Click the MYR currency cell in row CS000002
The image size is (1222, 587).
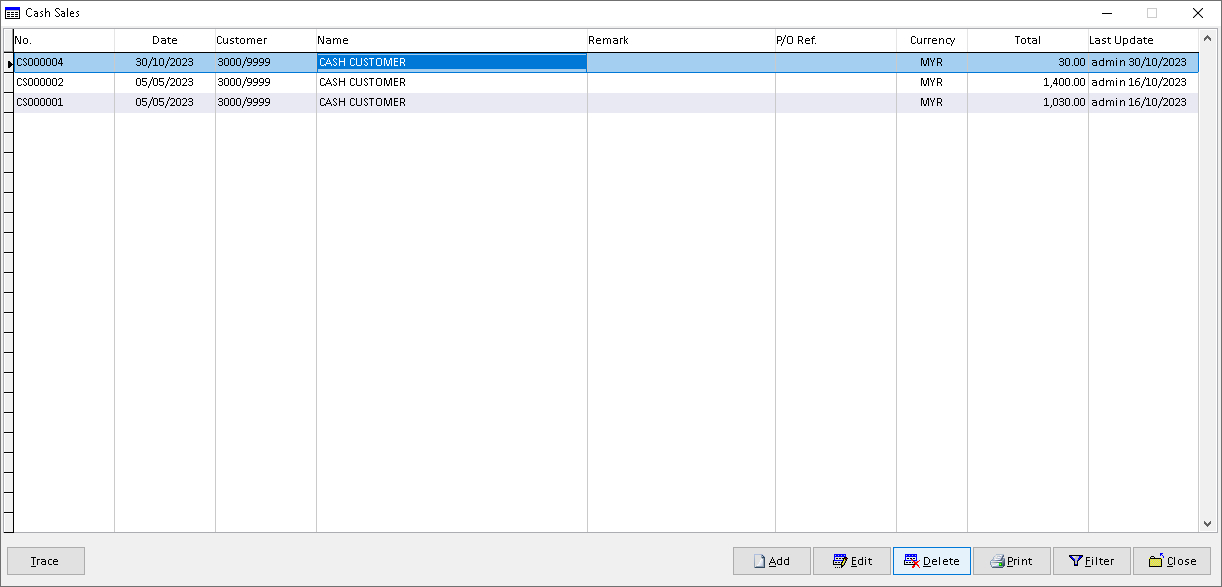[932, 82]
